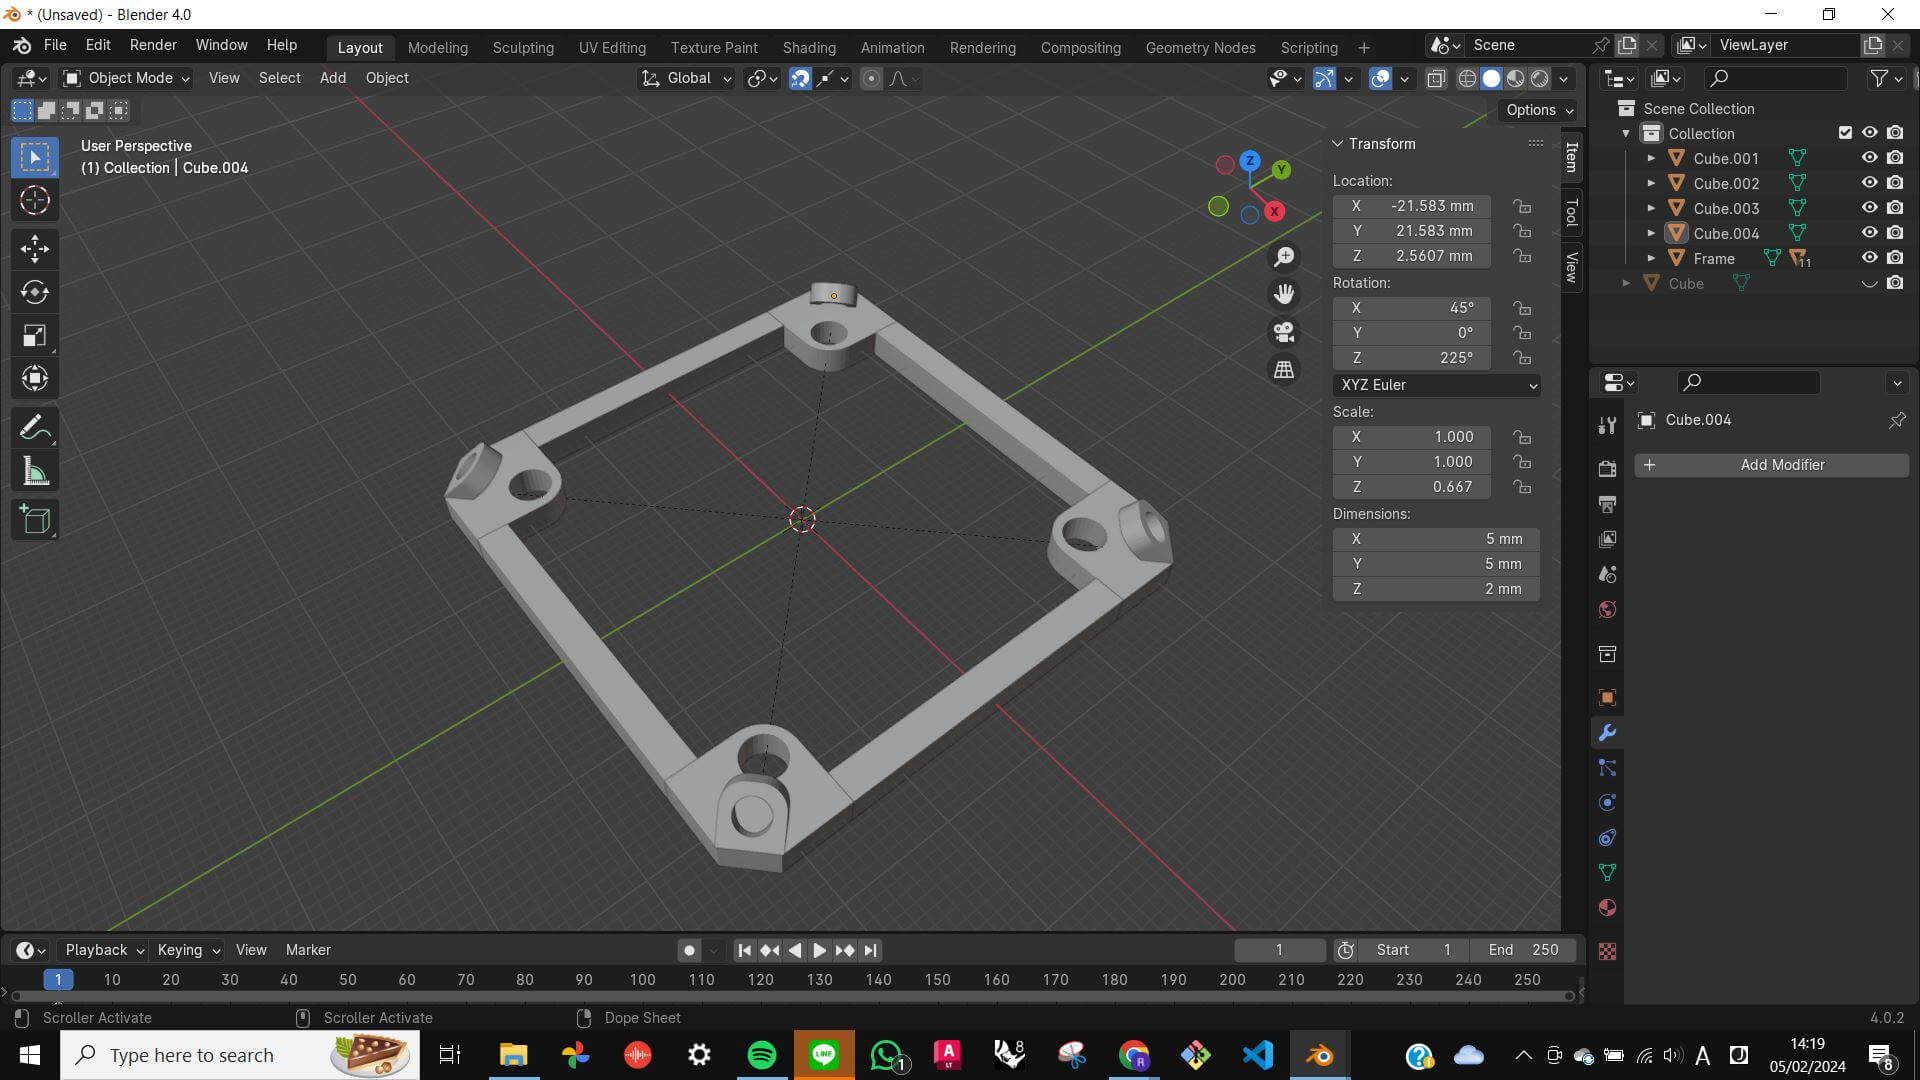
Task: Open Object Data properties tab
Action: [1607, 873]
